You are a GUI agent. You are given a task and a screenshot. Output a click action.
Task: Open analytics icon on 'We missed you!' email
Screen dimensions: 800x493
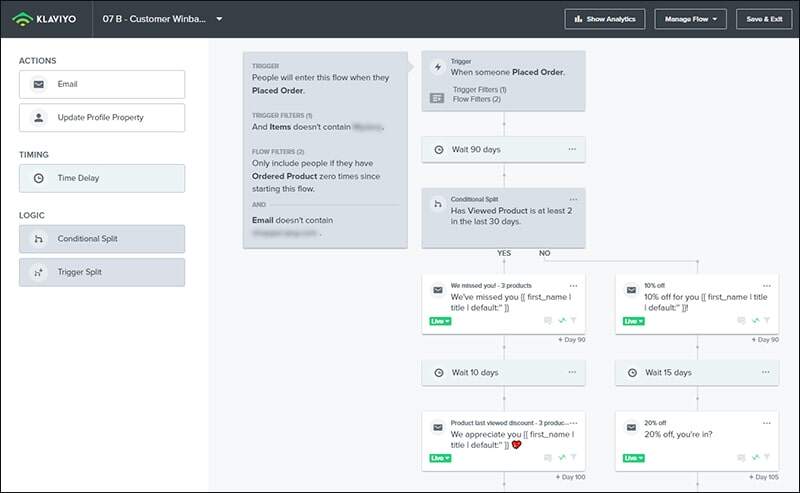561,321
